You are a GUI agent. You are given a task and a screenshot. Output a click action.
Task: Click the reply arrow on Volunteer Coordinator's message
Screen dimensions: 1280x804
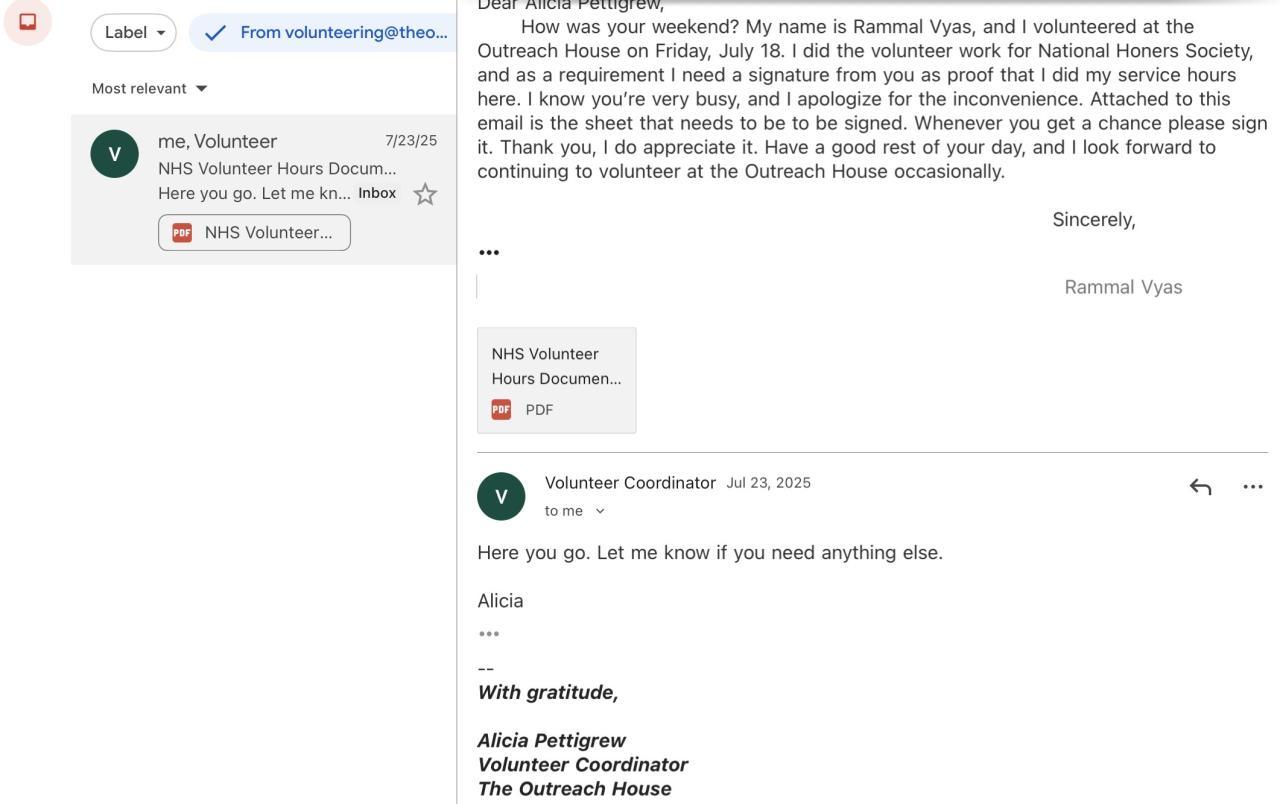pyautogui.click(x=1200, y=487)
